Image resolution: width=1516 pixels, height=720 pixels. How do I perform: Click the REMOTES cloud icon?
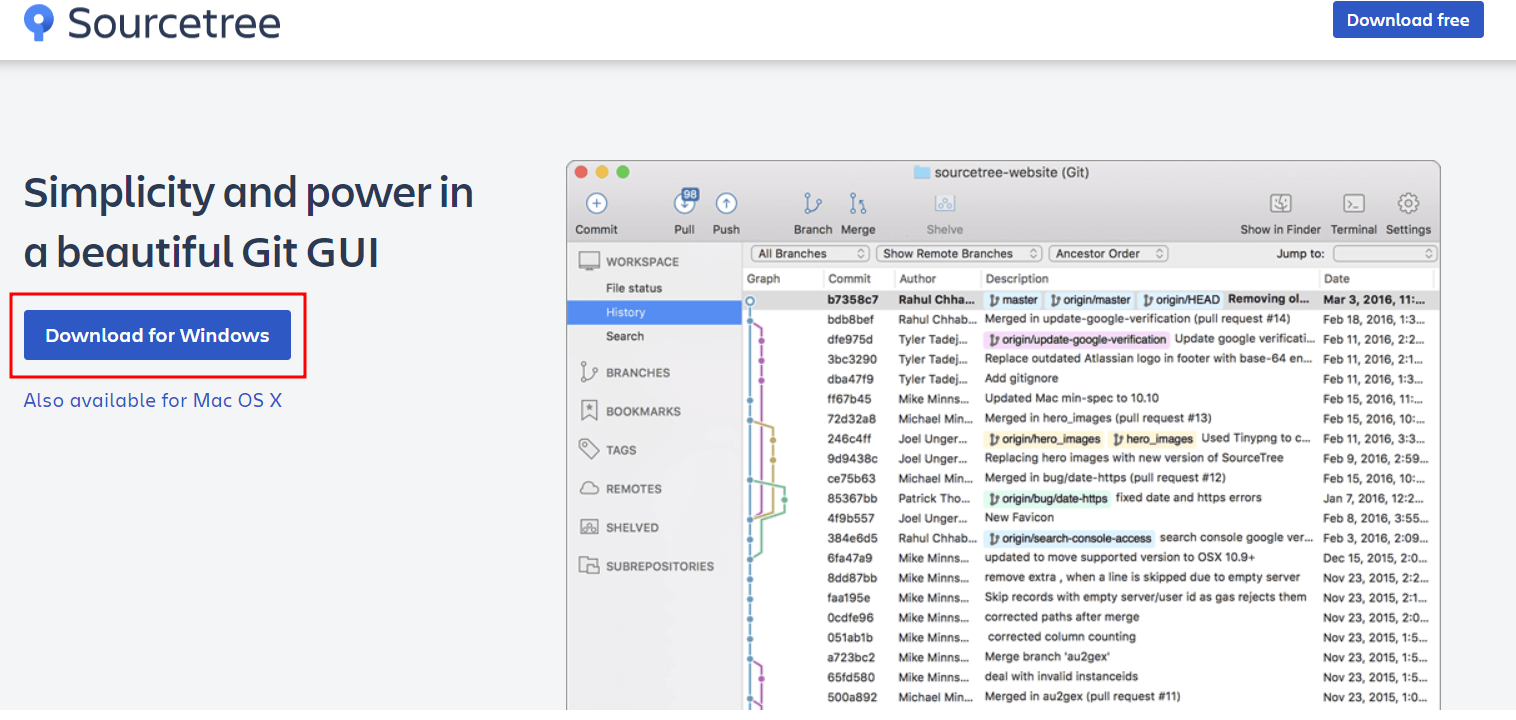pyautogui.click(x=589, y=489)
